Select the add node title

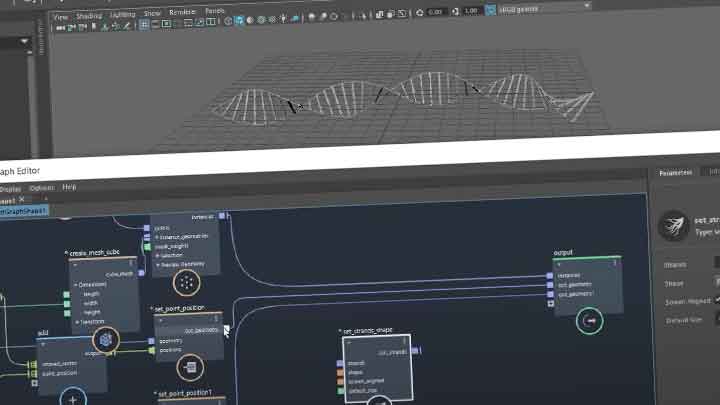pyautogui.click(x=43, y=333)
